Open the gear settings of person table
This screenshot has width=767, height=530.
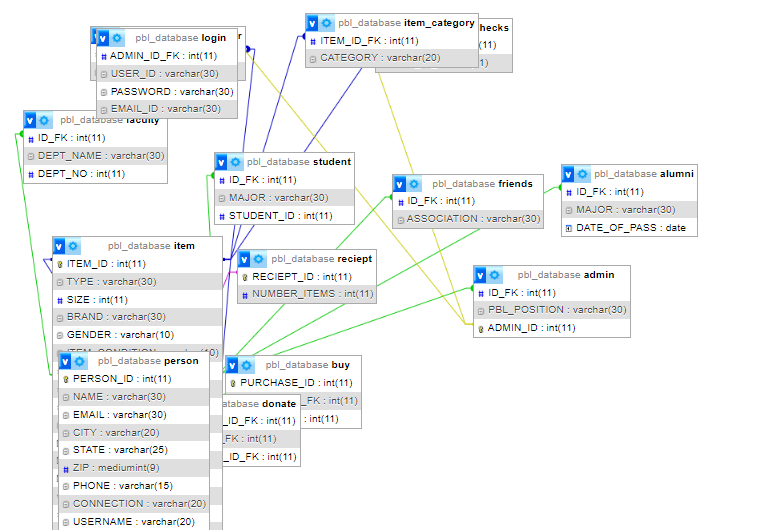[79, 362]
